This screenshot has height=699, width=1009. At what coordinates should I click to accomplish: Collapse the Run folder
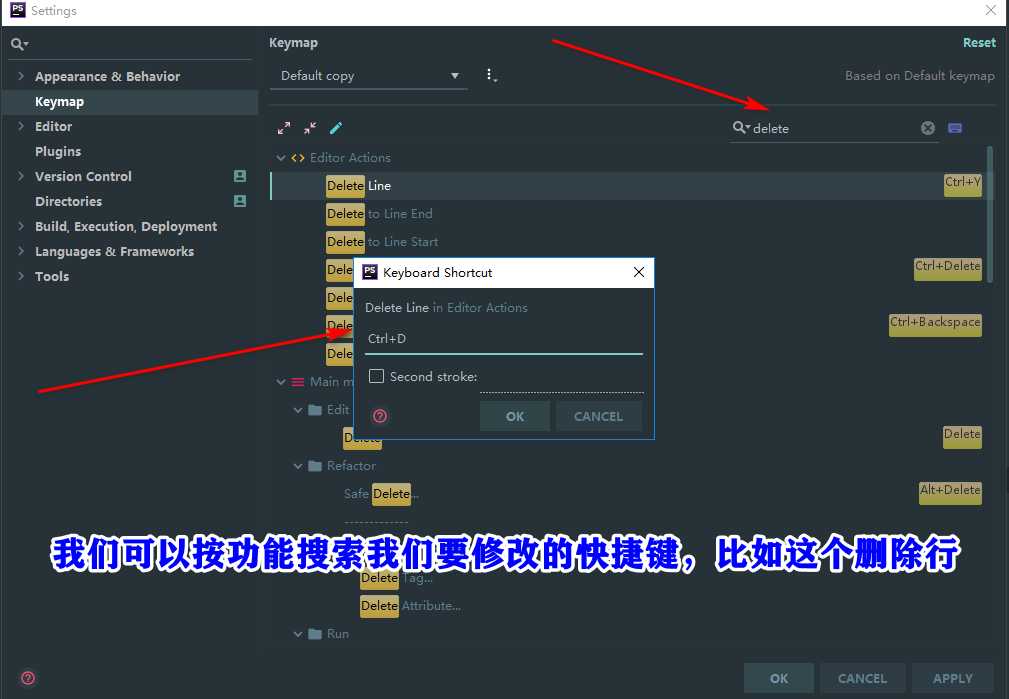(297, 634)
